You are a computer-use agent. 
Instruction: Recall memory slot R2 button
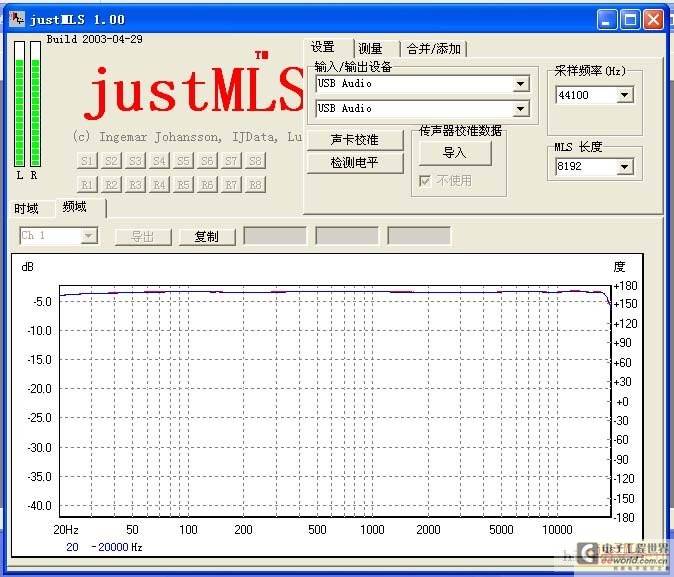click(111, 185)
